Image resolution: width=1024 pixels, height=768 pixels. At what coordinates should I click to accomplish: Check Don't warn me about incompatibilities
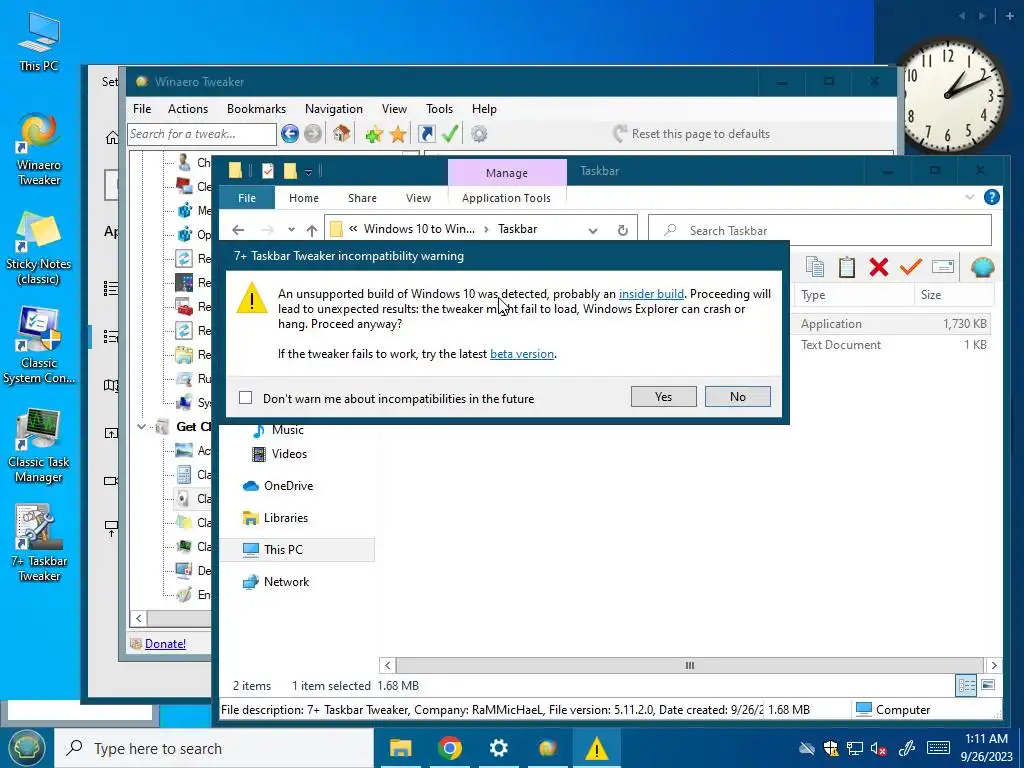click(246, 398)
